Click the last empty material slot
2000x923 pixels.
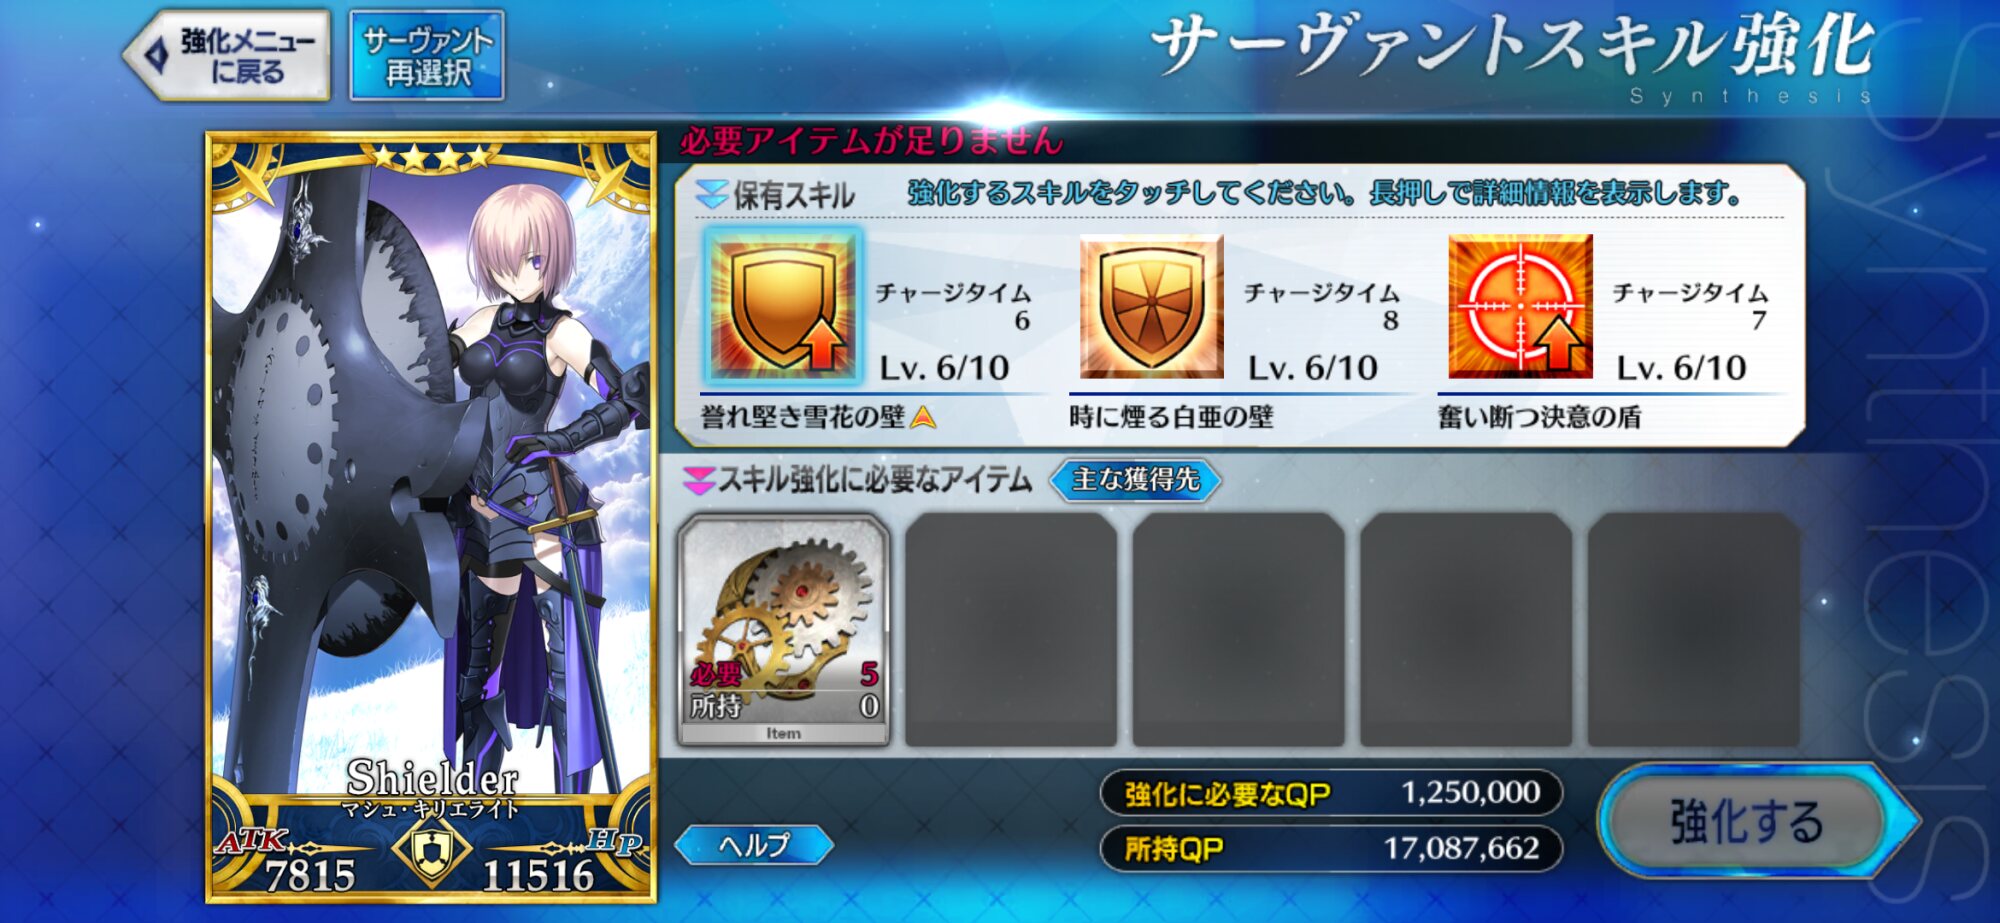point(1693,630)
